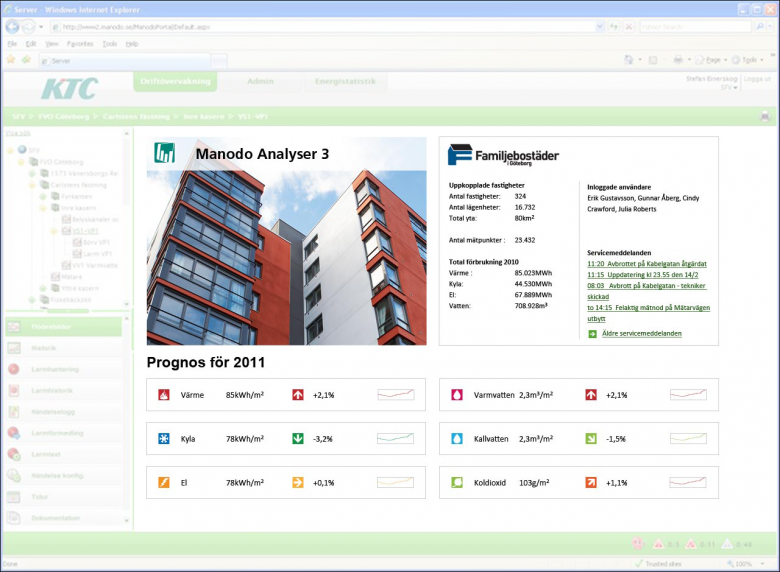Click the green arrow beside Kallvatten -1,5%
This screenshot has height=572, width=780.
(x=591, y=439)
